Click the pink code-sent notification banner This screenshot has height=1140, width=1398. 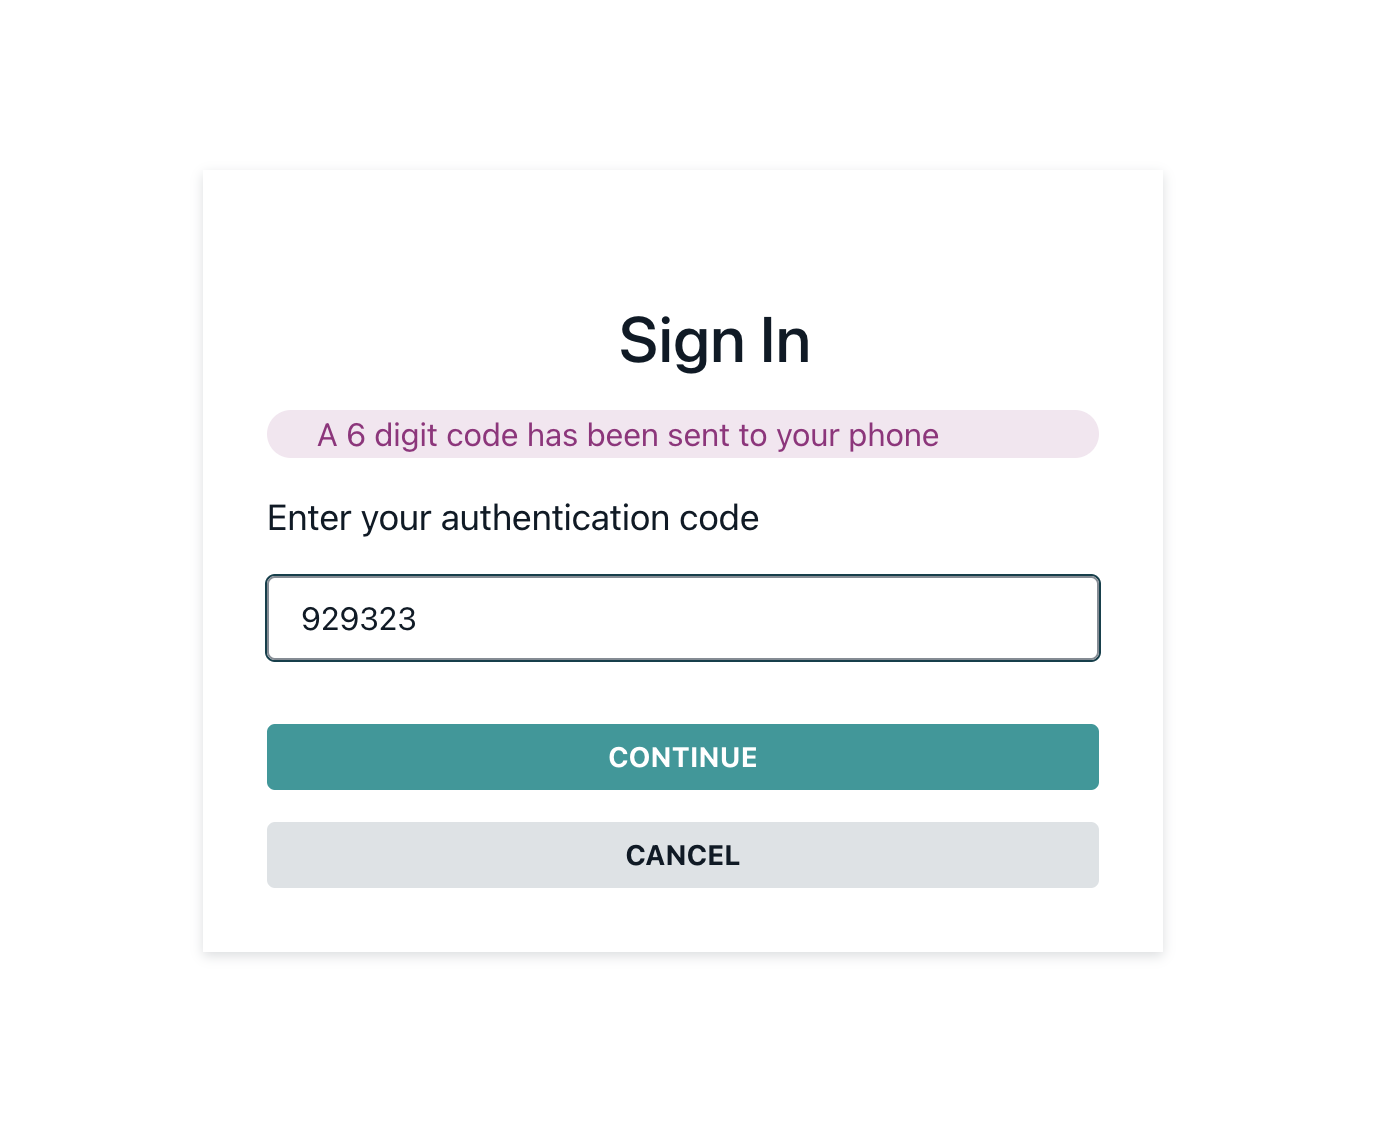(x=682, y=434)
